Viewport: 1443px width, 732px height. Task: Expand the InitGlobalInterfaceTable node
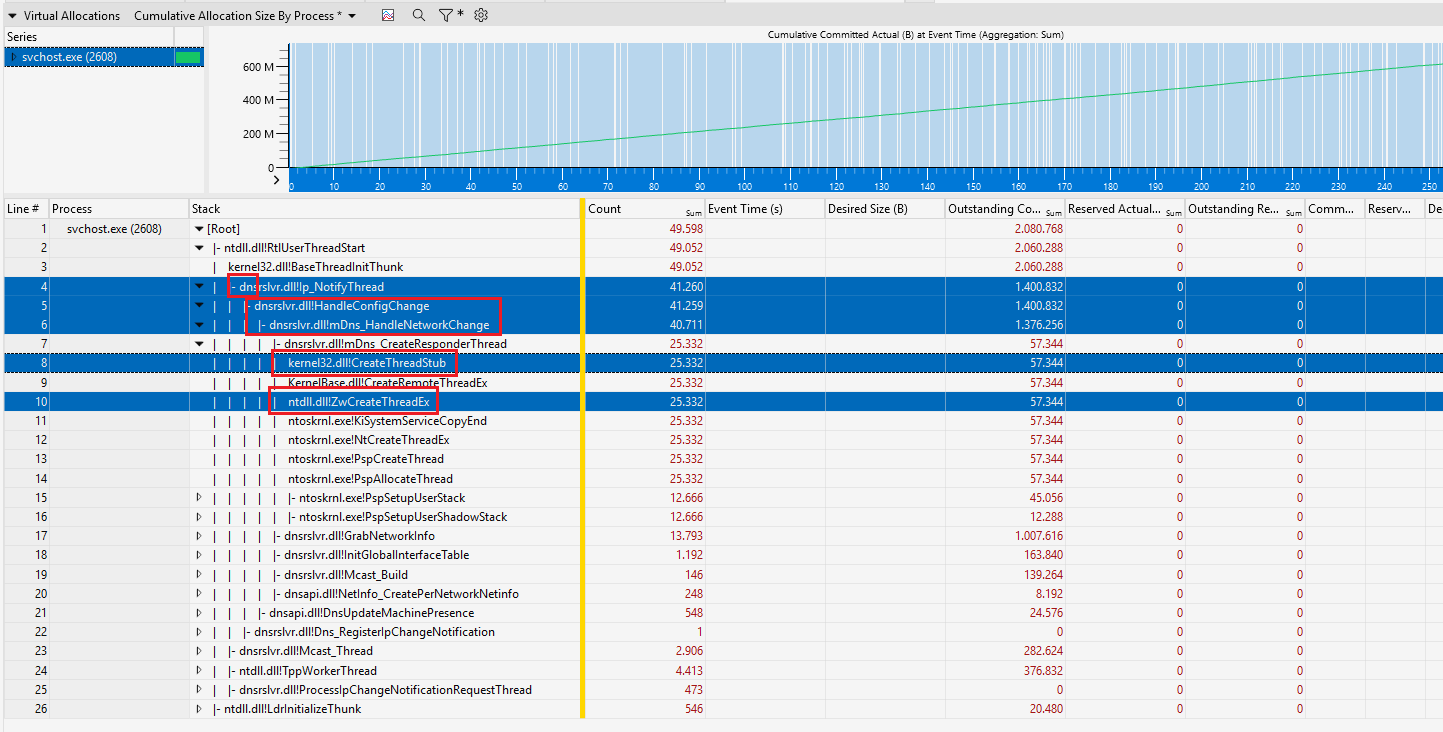coord(199,555)
